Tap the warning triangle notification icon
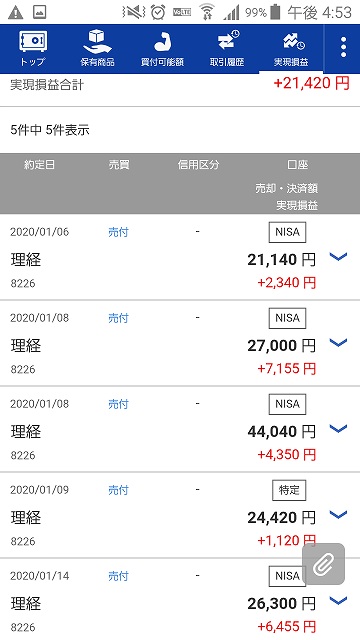The width and height of the screenshot is (360, 640). 16,13
